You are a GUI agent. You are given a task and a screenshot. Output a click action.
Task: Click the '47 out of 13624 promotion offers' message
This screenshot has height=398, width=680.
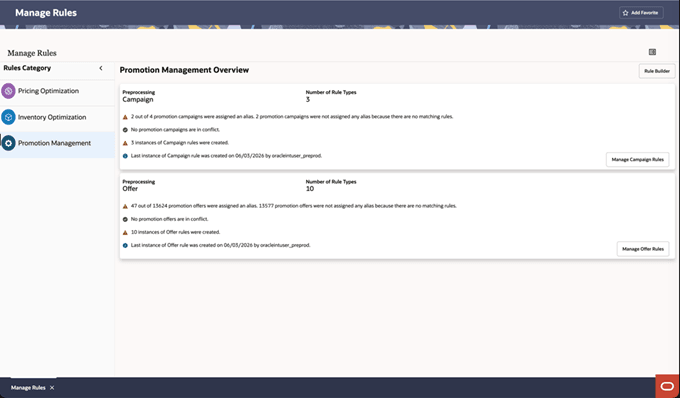click(x=294, y=206)
